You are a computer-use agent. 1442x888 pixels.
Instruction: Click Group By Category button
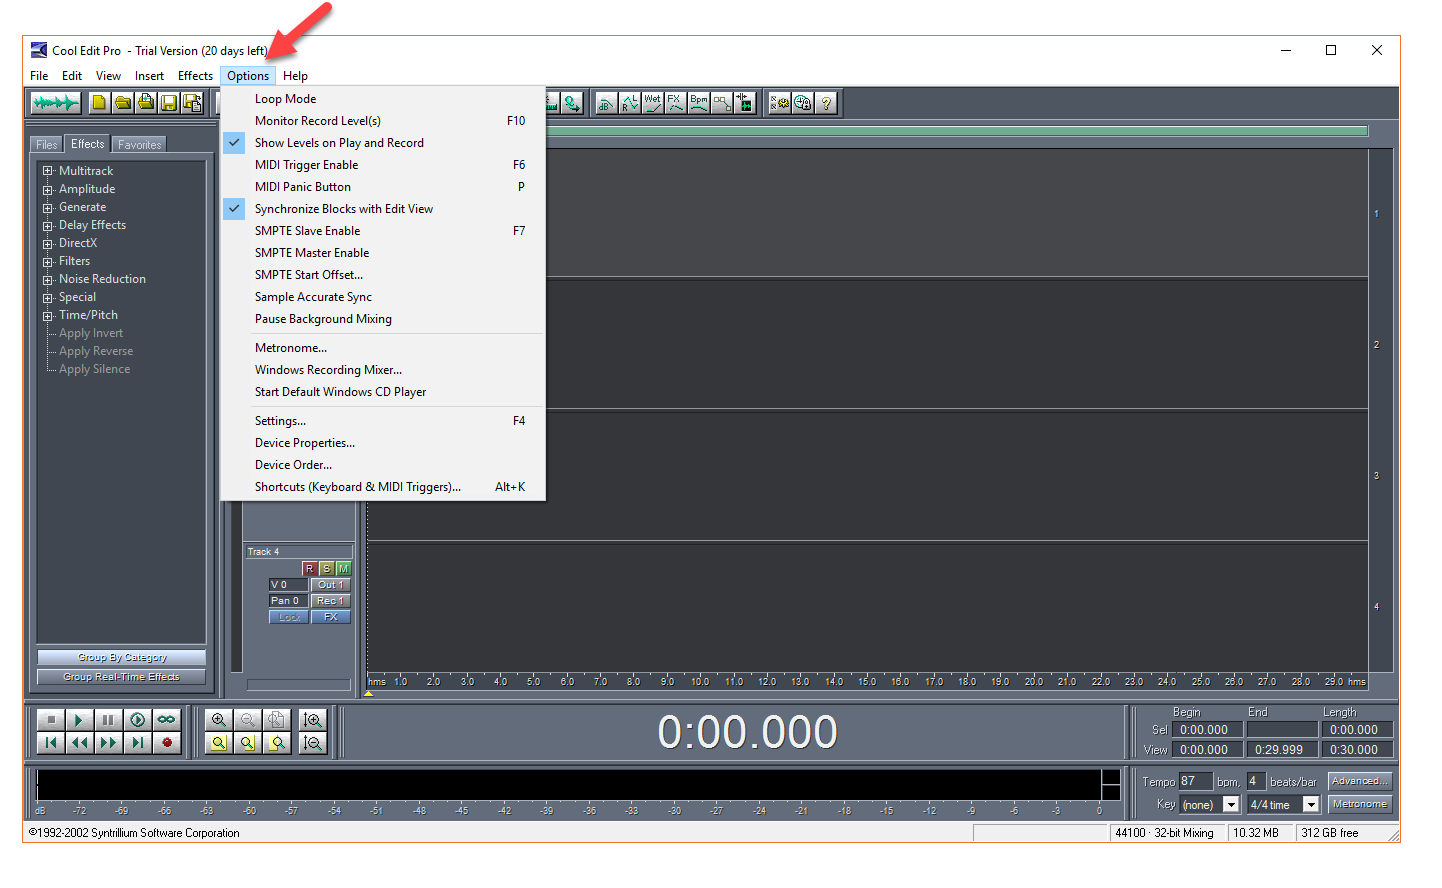pyautogui.click(x=122, y=658)
